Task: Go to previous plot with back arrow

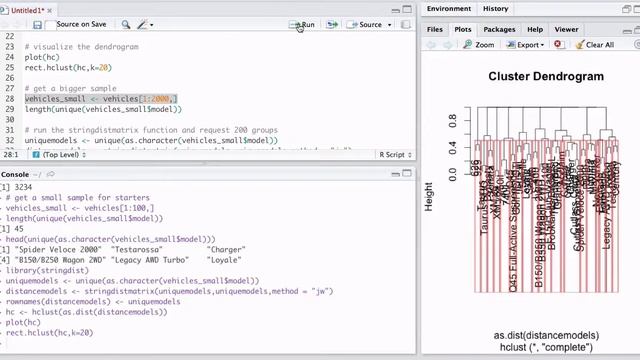Action: 431,45
